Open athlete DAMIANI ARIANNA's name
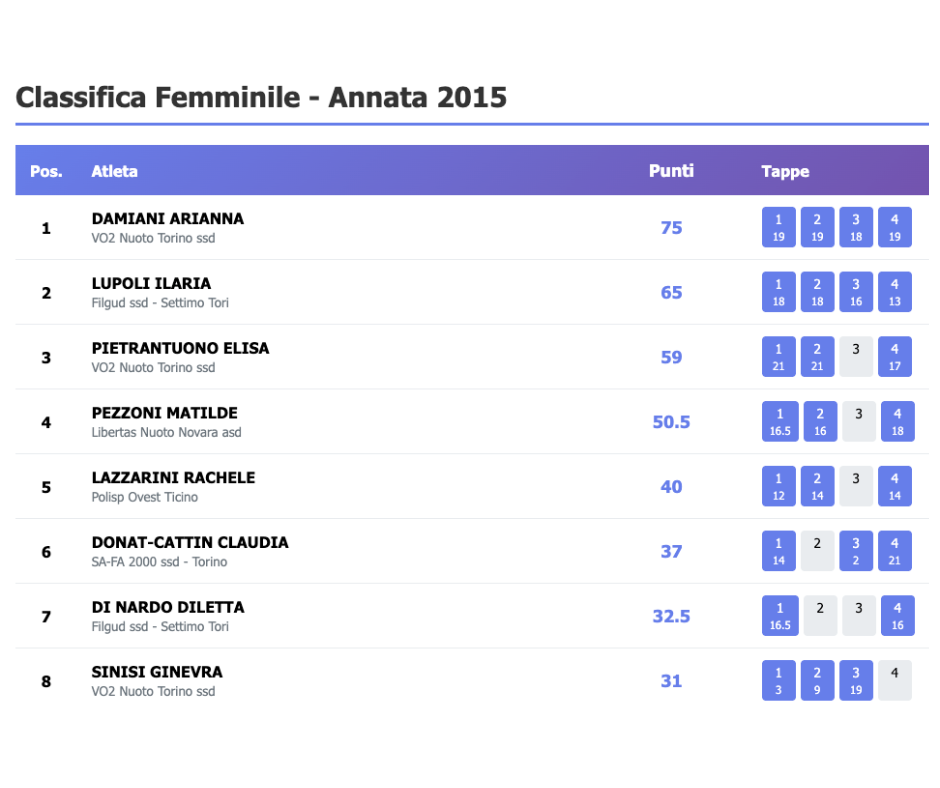This screenshot has height=788, width=940. pyautogui.click(x=167, y=218)
